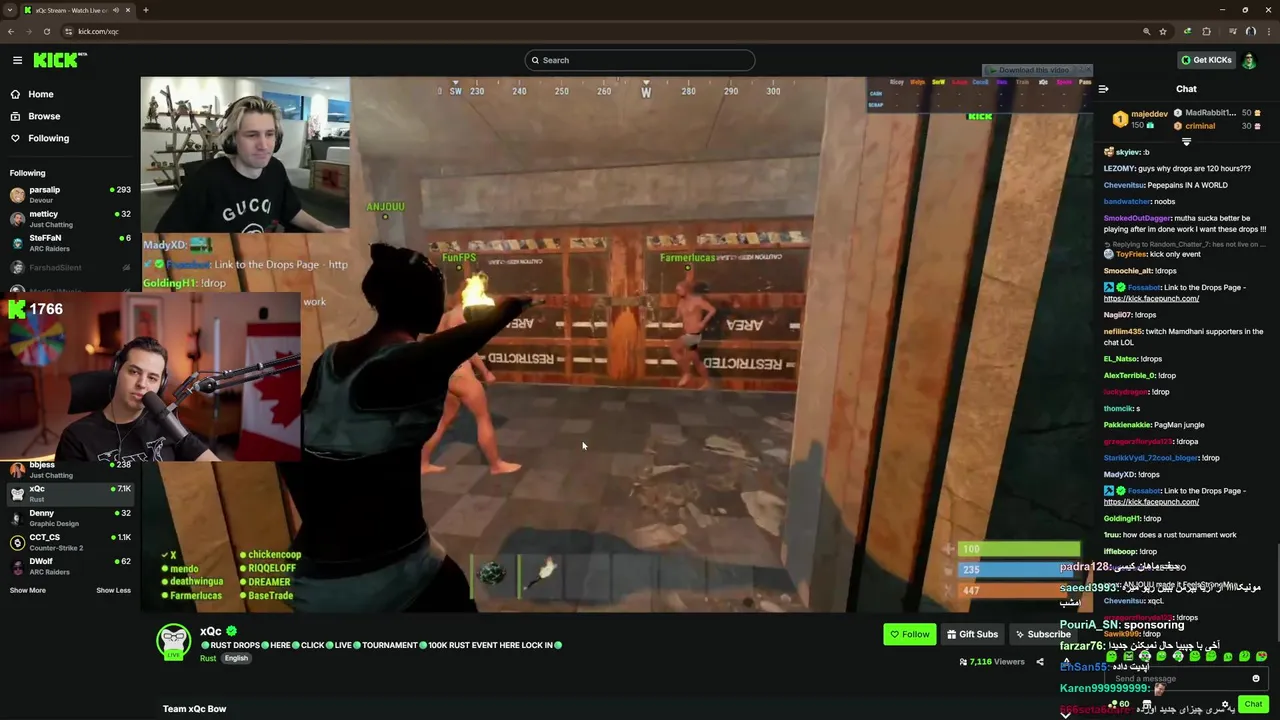The height and width of the screenshot is (720, 1280).
Task: View site information icon in address bar
Action: pyautogui.click(x=69, y=31)
